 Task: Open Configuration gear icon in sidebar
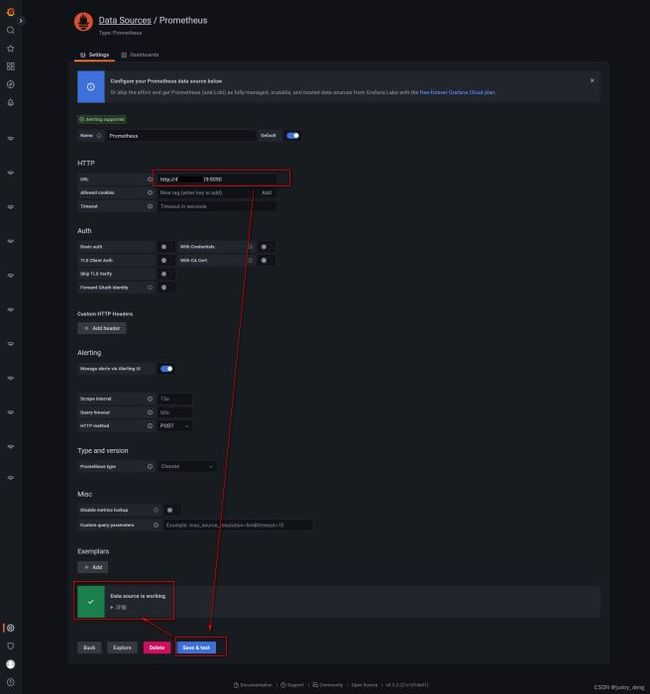click(x=11, y=628)
